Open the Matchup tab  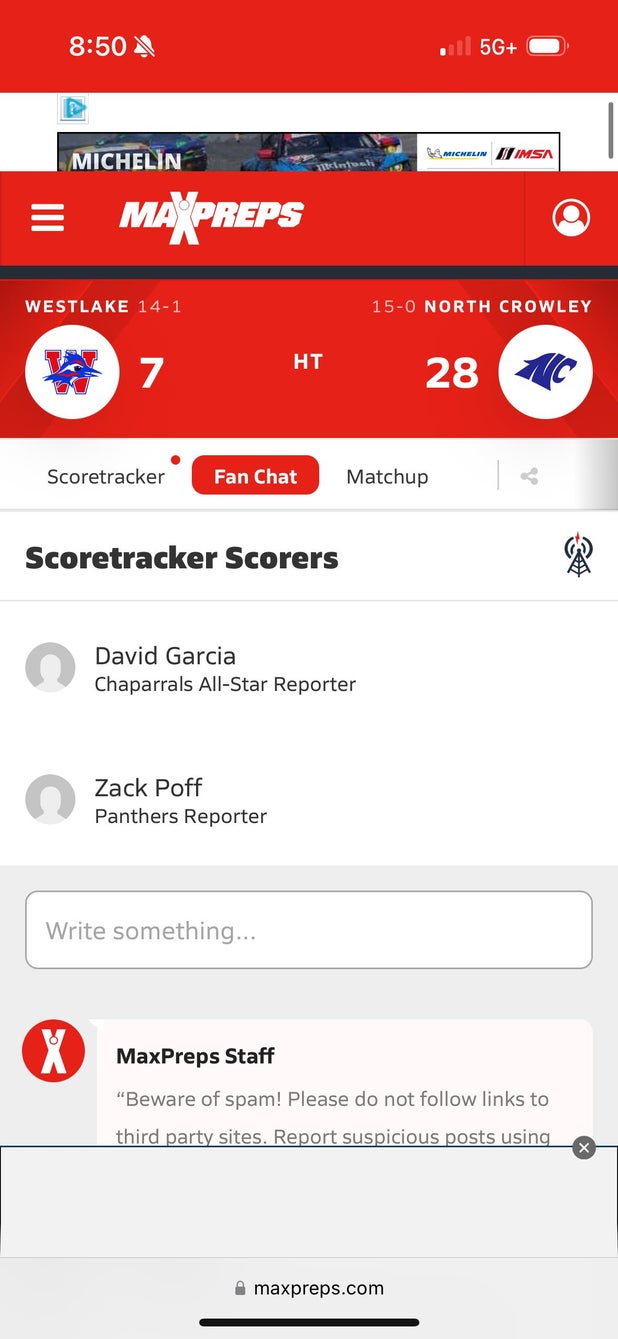pos(387,477)
